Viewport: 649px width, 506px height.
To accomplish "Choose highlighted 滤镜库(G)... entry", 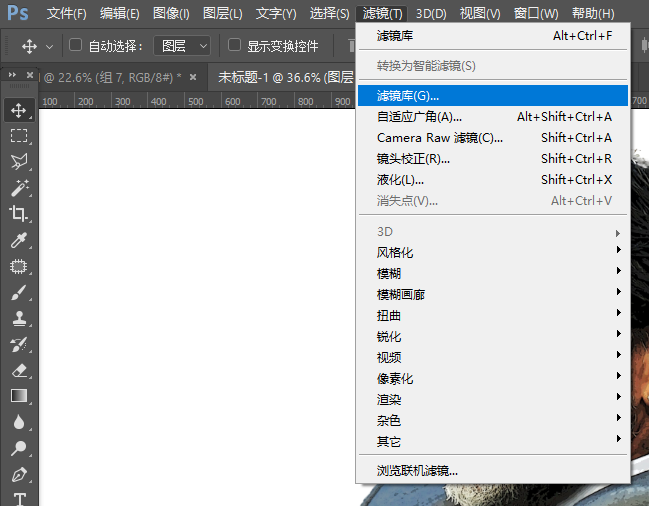I will 493,96.
